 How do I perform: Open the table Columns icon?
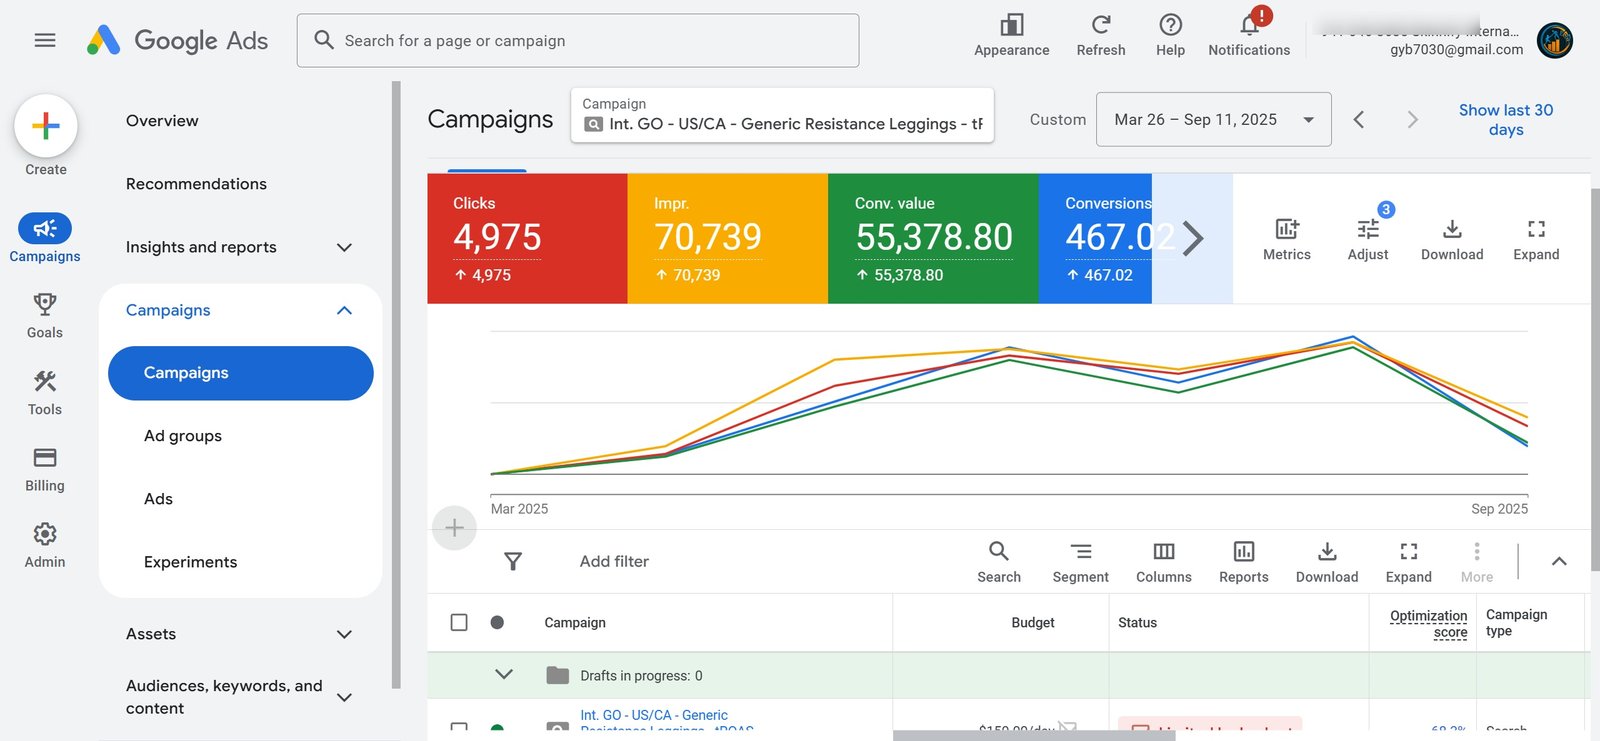pos(1164,551)
